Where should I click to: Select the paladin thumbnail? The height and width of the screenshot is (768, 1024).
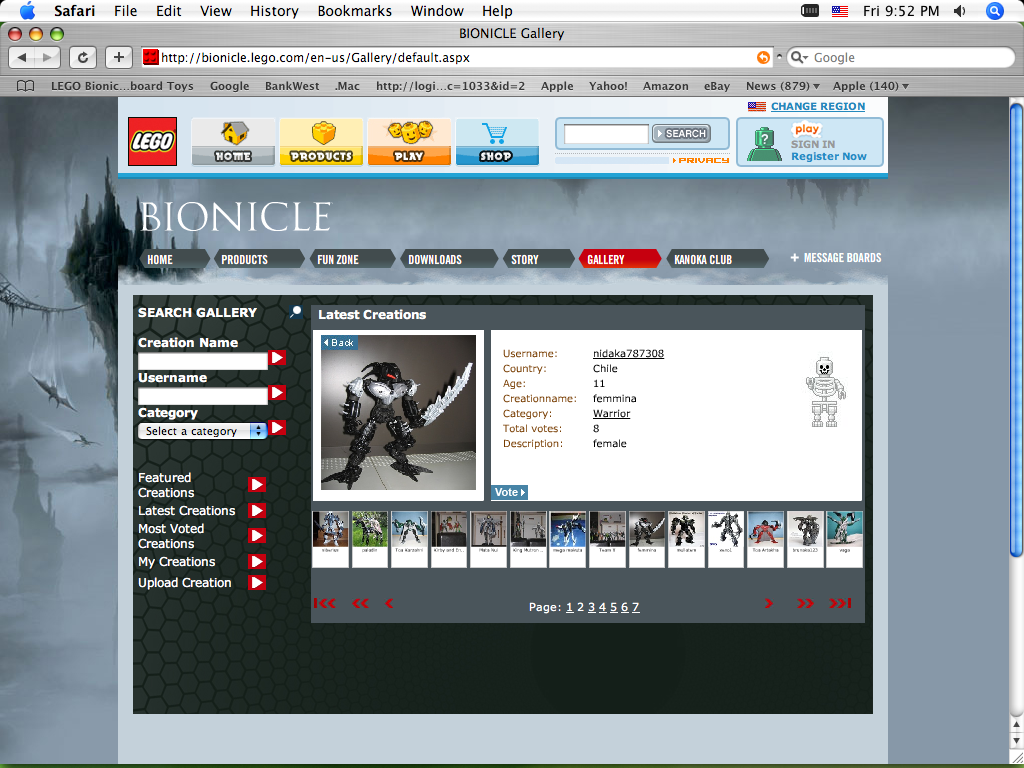click(370, 539)
